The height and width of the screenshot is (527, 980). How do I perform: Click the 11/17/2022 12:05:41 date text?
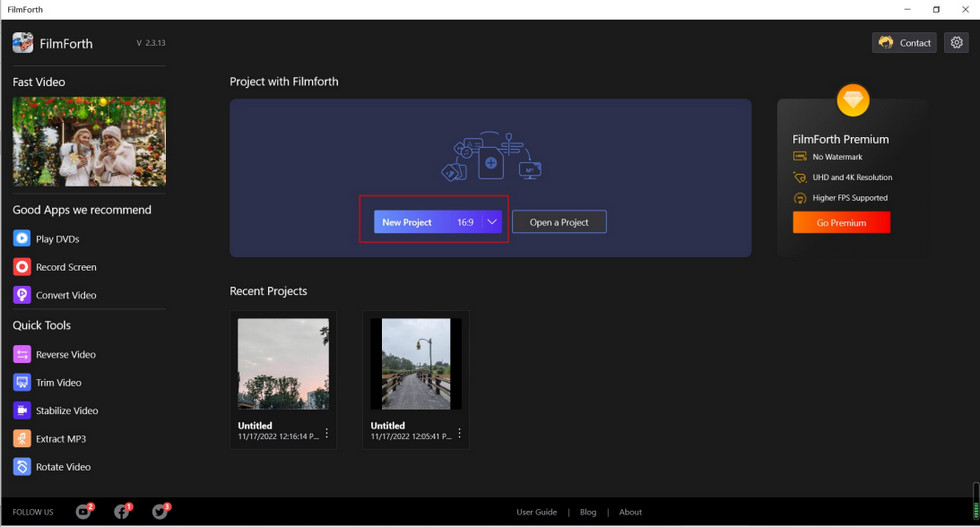[x=411, y=436]
